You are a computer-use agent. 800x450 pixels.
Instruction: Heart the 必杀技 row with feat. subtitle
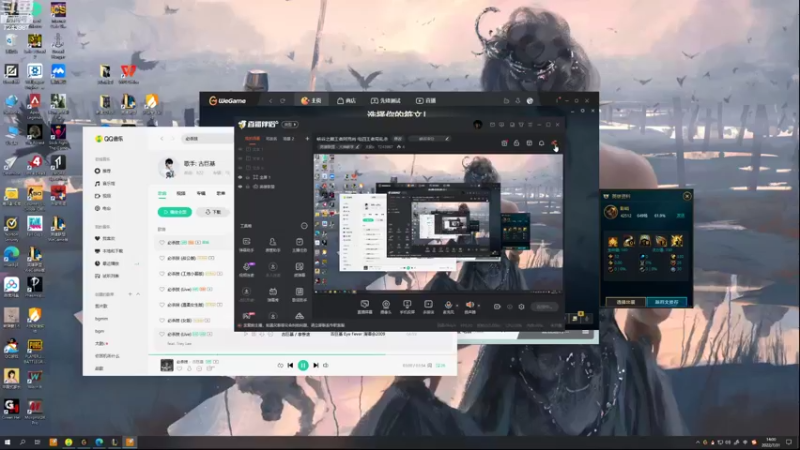pyautogui.click(x=162, y=334)
